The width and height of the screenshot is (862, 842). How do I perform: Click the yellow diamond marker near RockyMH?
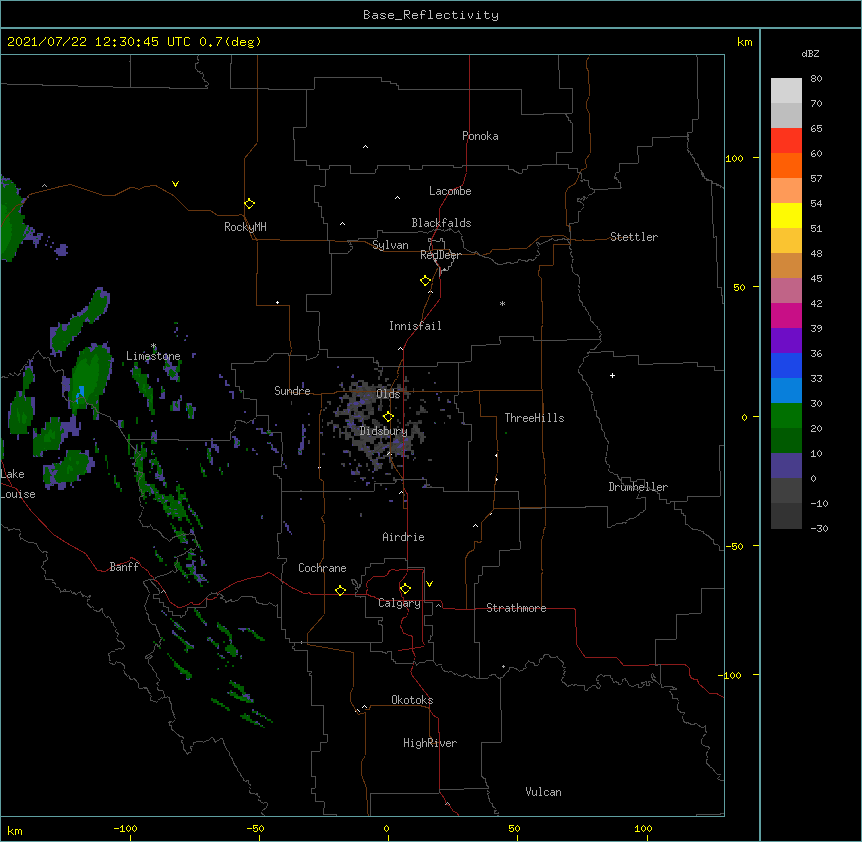(249, 204)
